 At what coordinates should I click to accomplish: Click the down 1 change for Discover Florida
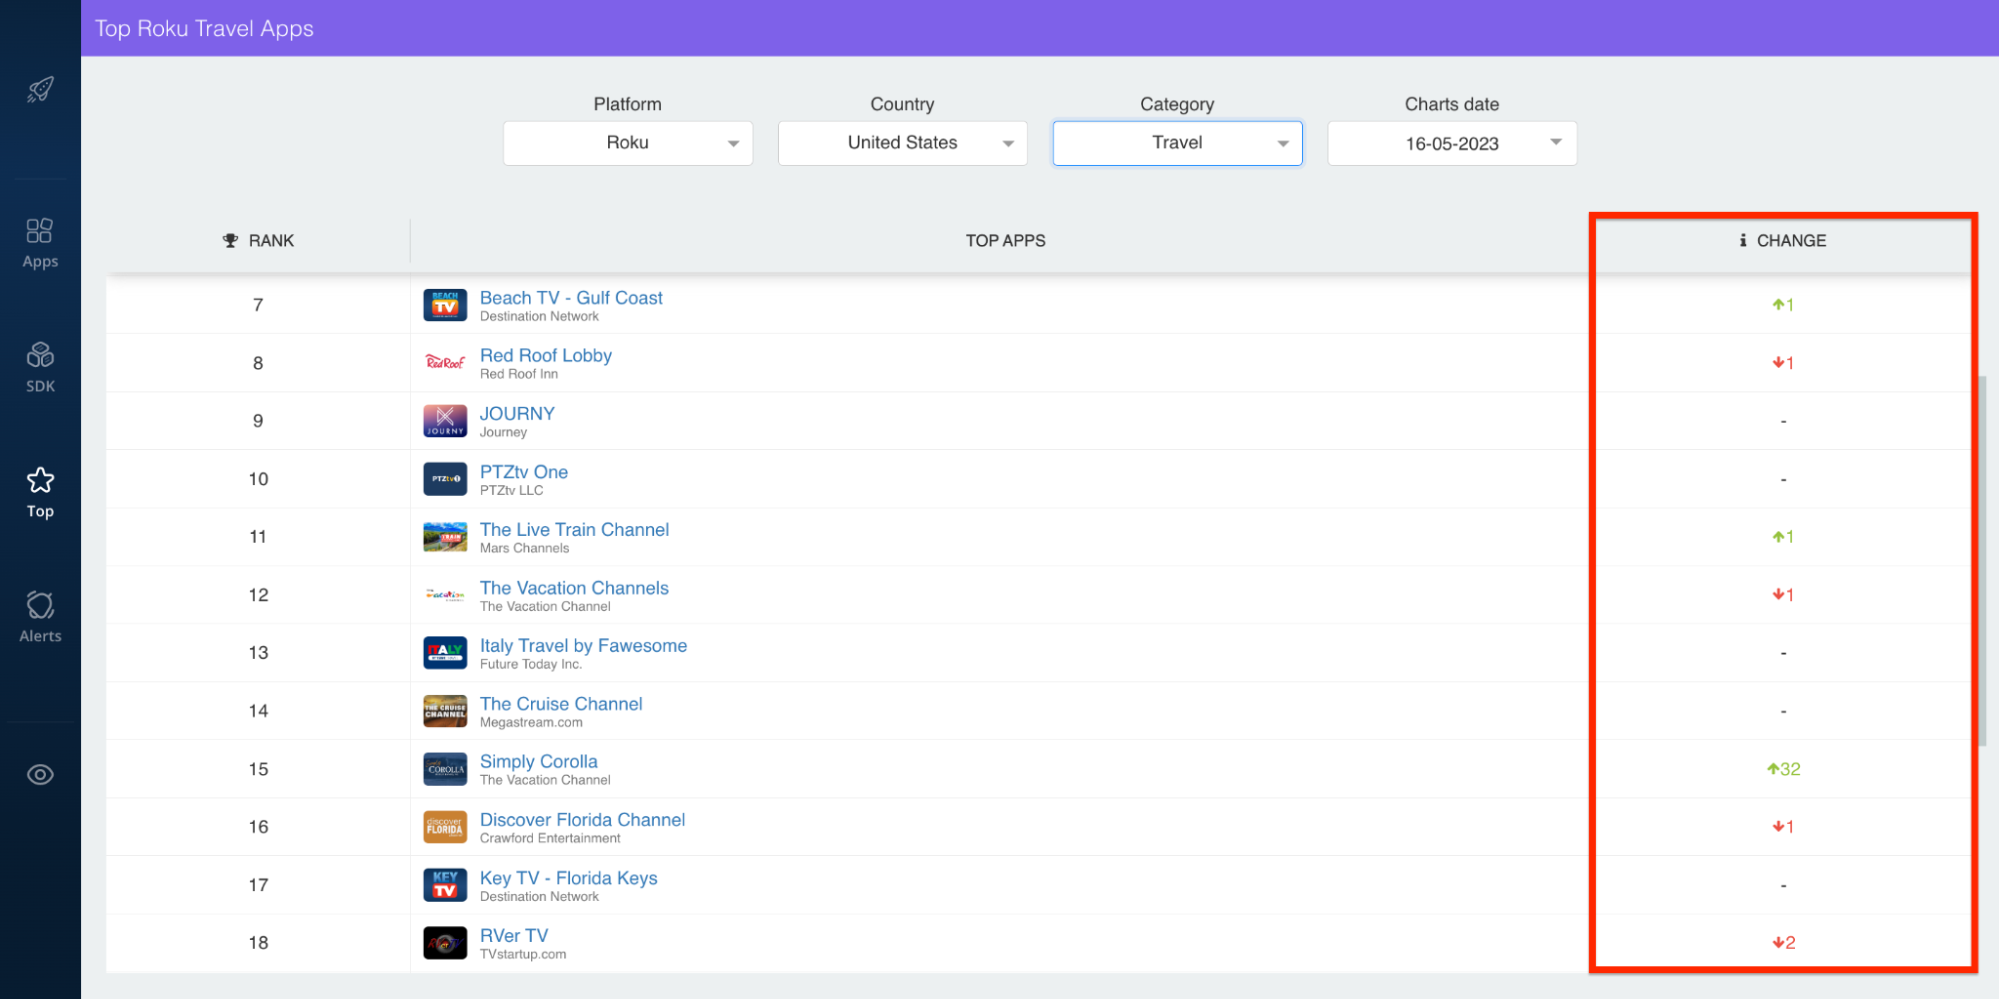1783,827
